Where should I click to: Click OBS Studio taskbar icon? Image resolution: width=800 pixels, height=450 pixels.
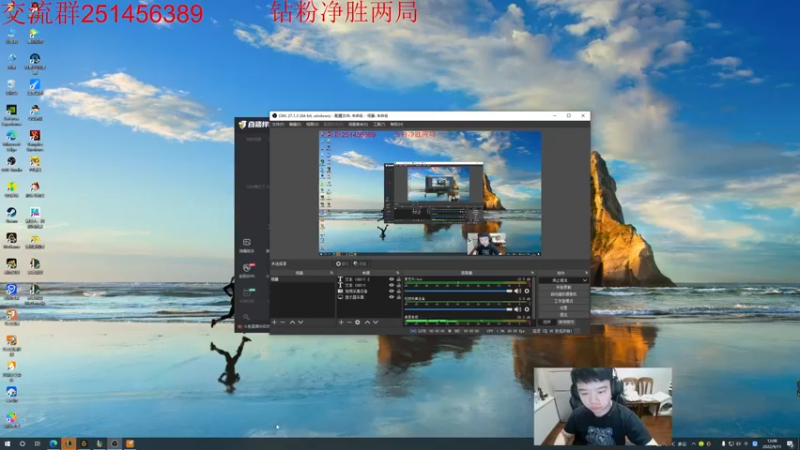(114, 443)
